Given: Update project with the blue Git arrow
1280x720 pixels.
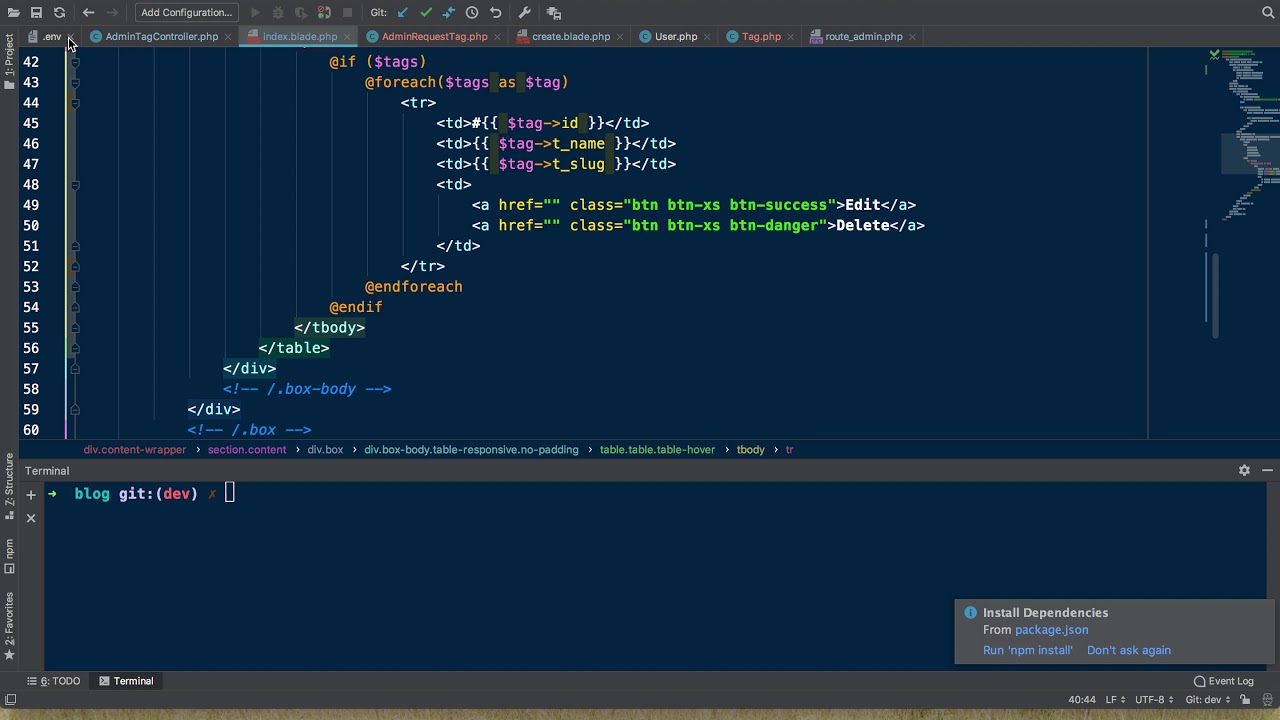Looking at the screenshot, I should pyautogui.click(x=402, y=12).
